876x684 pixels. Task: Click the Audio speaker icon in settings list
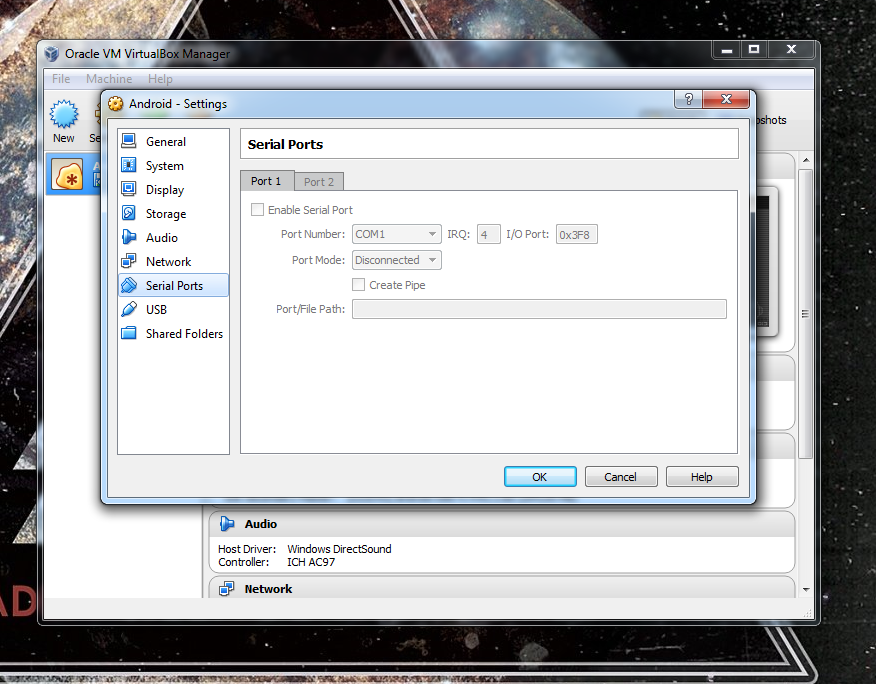128,237
